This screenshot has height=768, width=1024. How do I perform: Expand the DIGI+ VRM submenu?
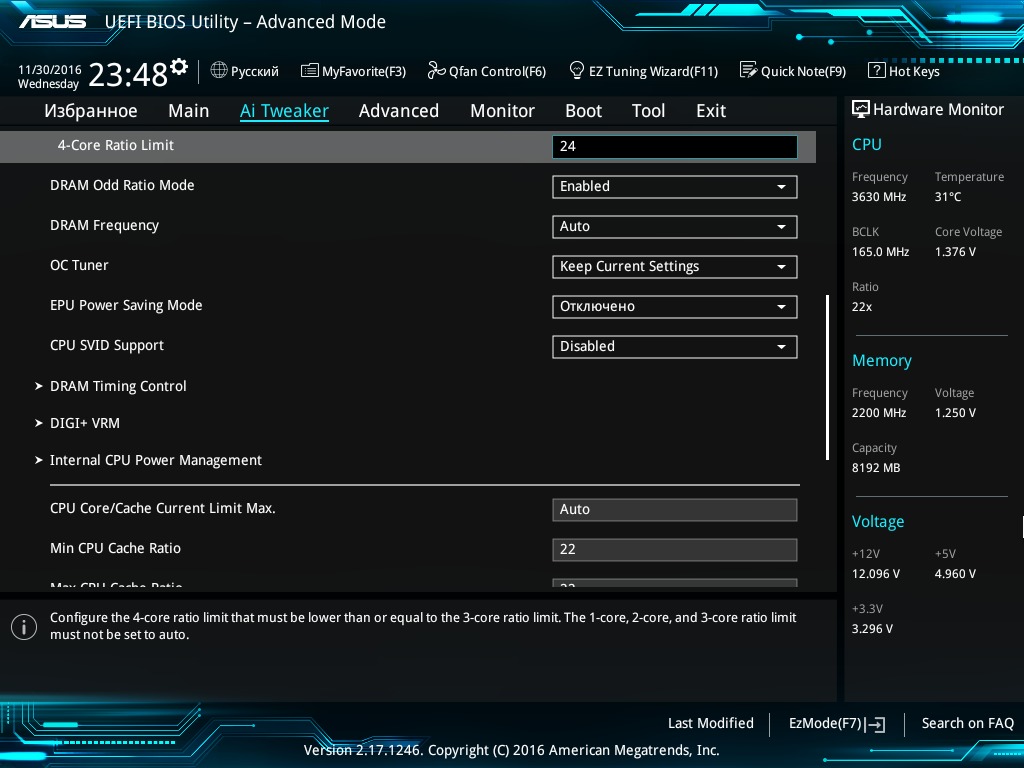pyautogui.click(x=85, y=423)
